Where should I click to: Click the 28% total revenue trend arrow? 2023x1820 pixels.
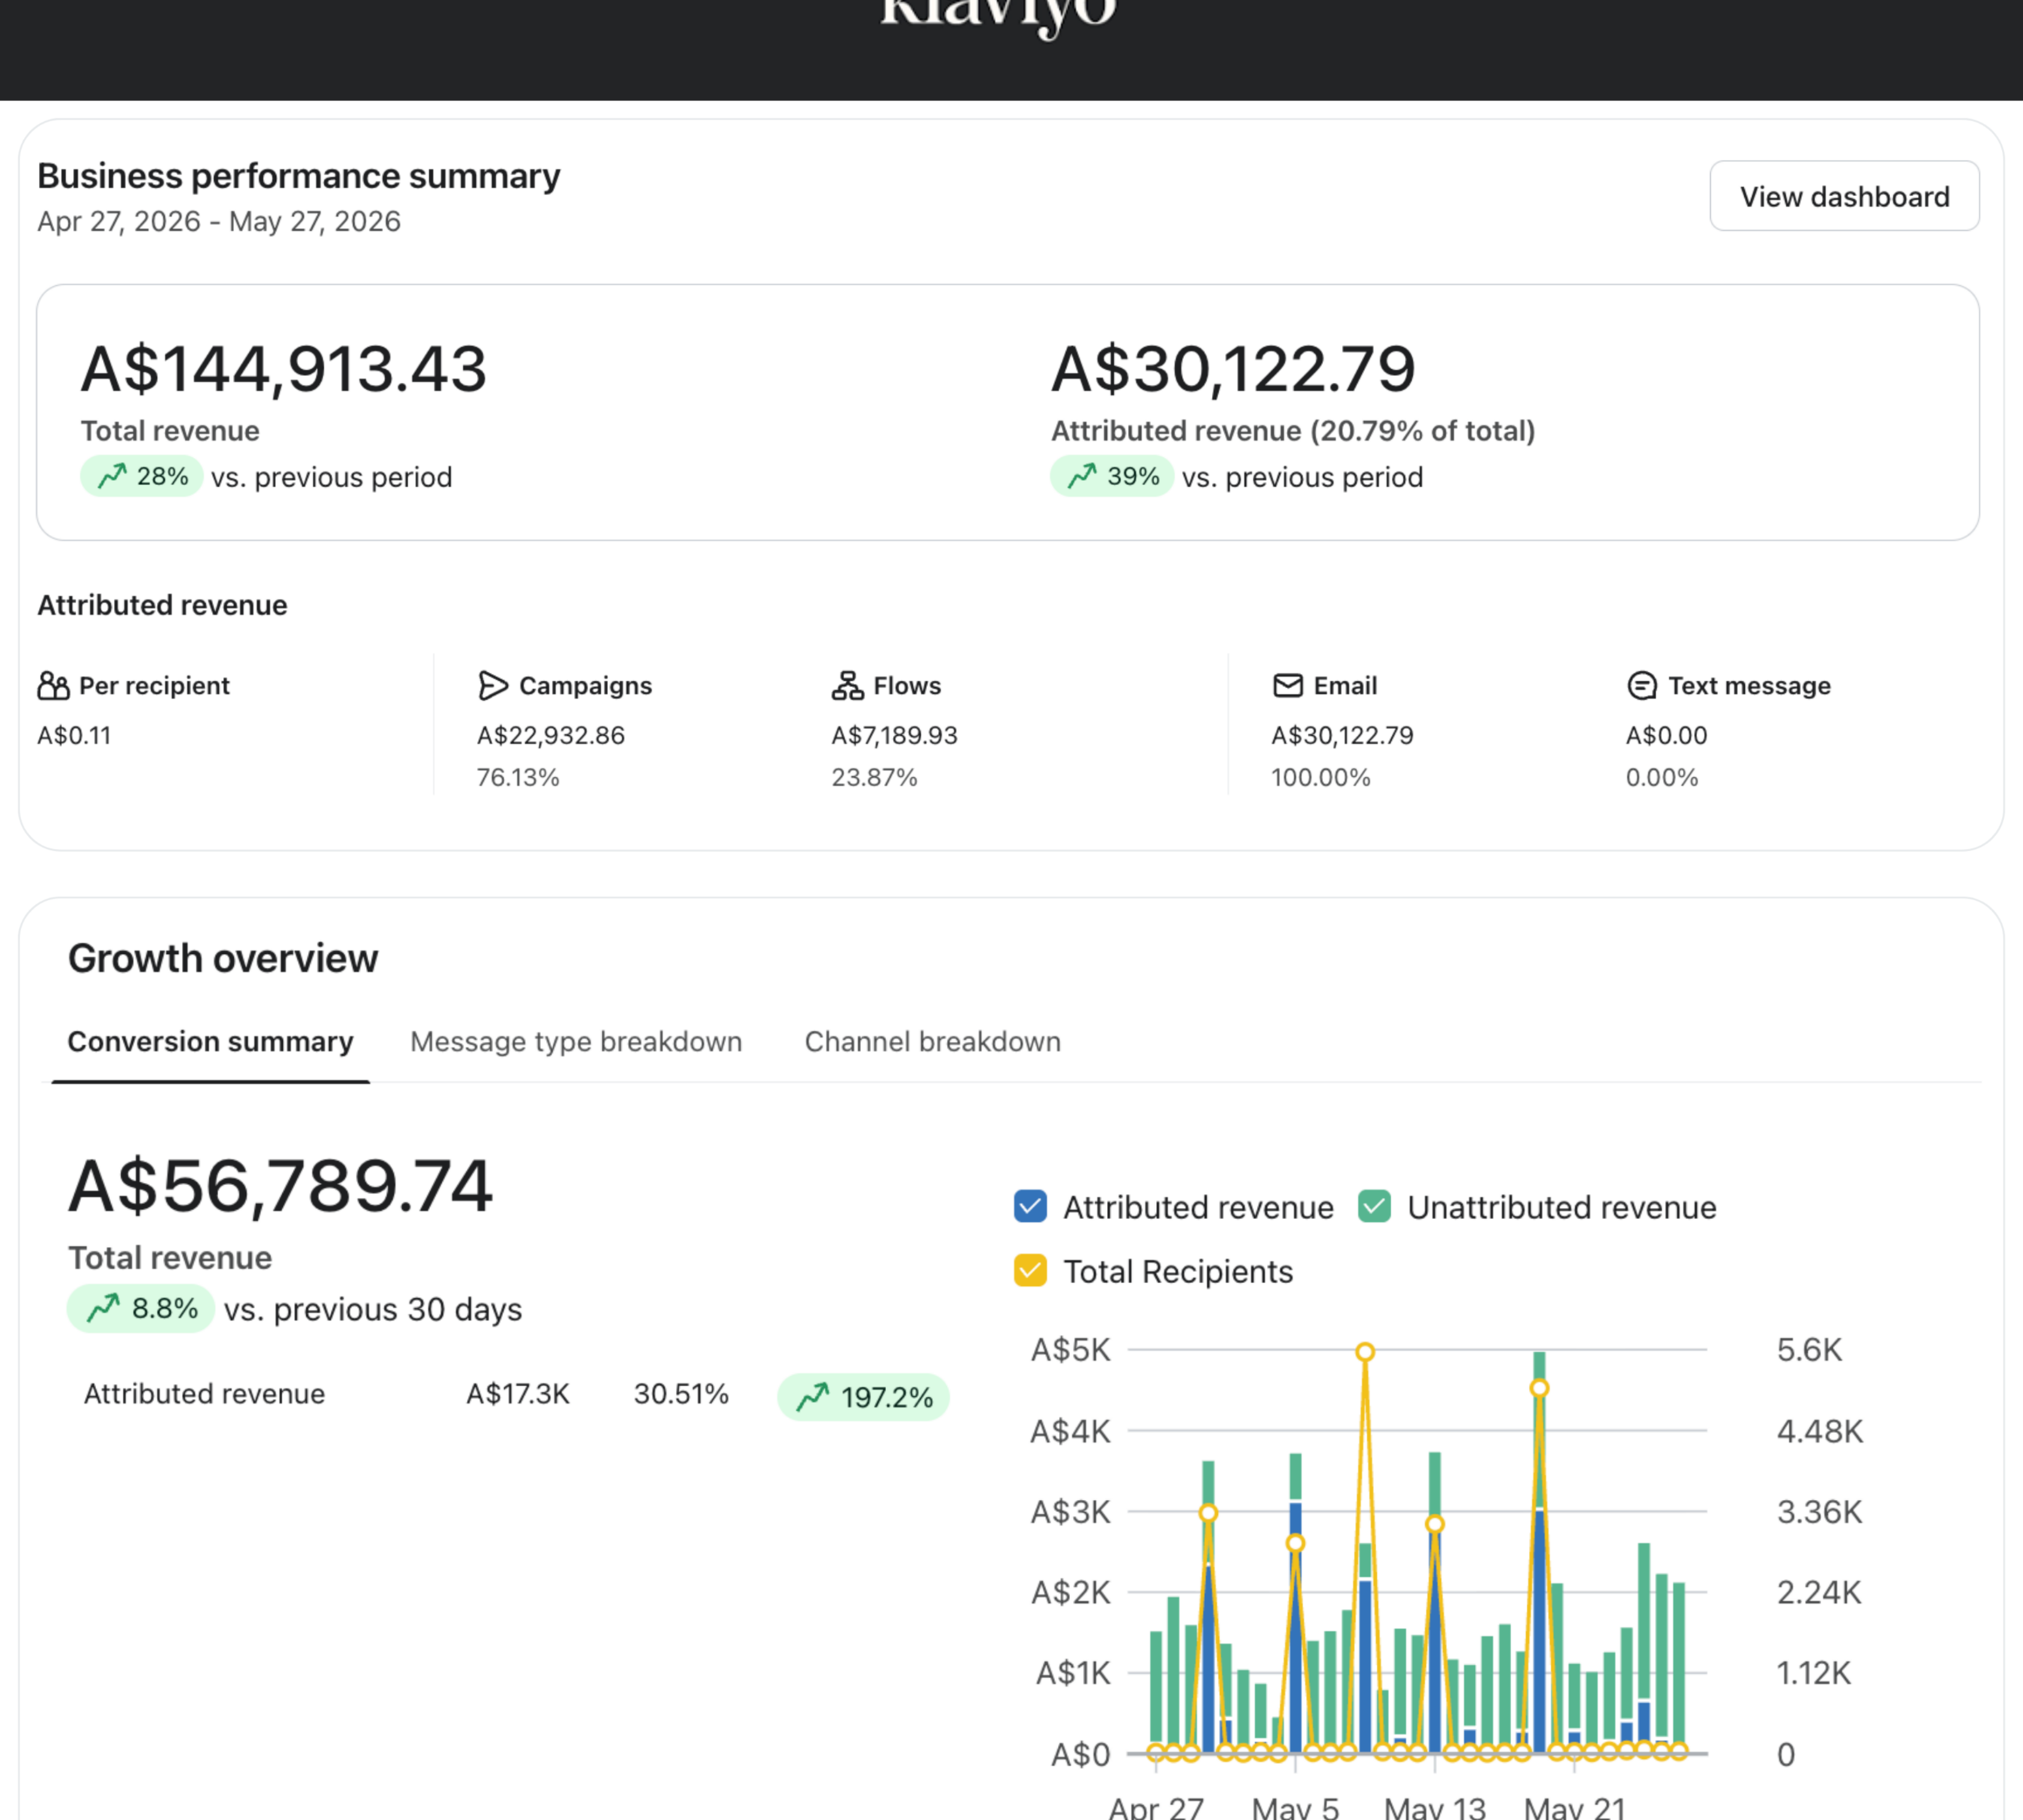click(x=112, y=476)
